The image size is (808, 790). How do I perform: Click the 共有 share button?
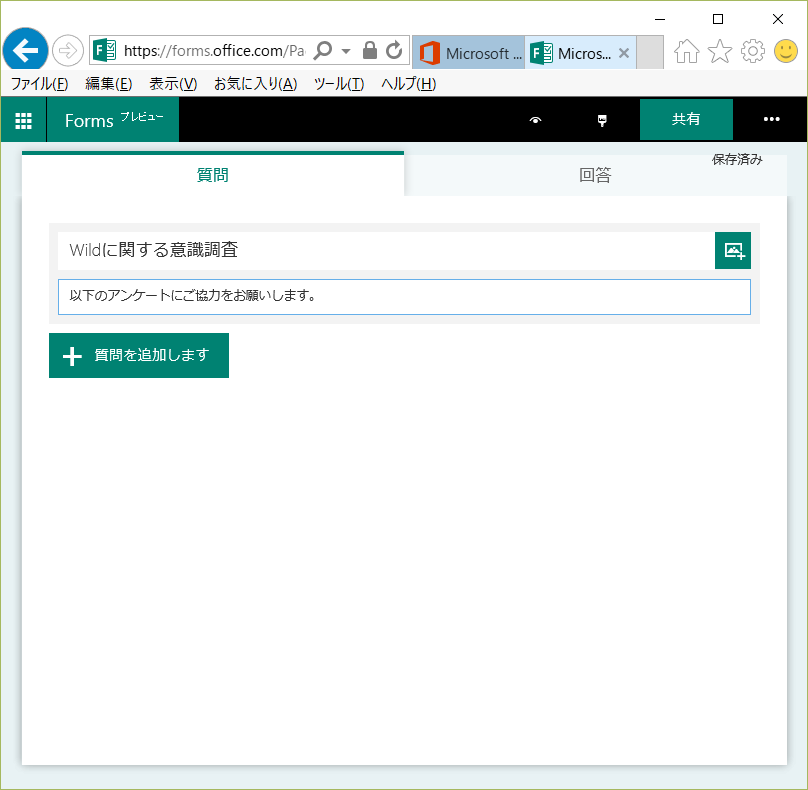(686, 120)
